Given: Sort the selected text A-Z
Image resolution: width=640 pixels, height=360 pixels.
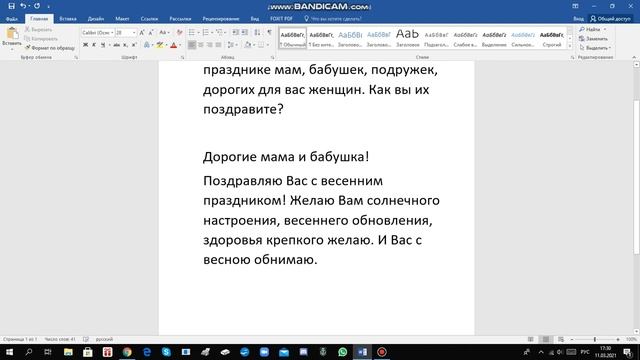Looking at the screenshot, I should pos(257,32).
